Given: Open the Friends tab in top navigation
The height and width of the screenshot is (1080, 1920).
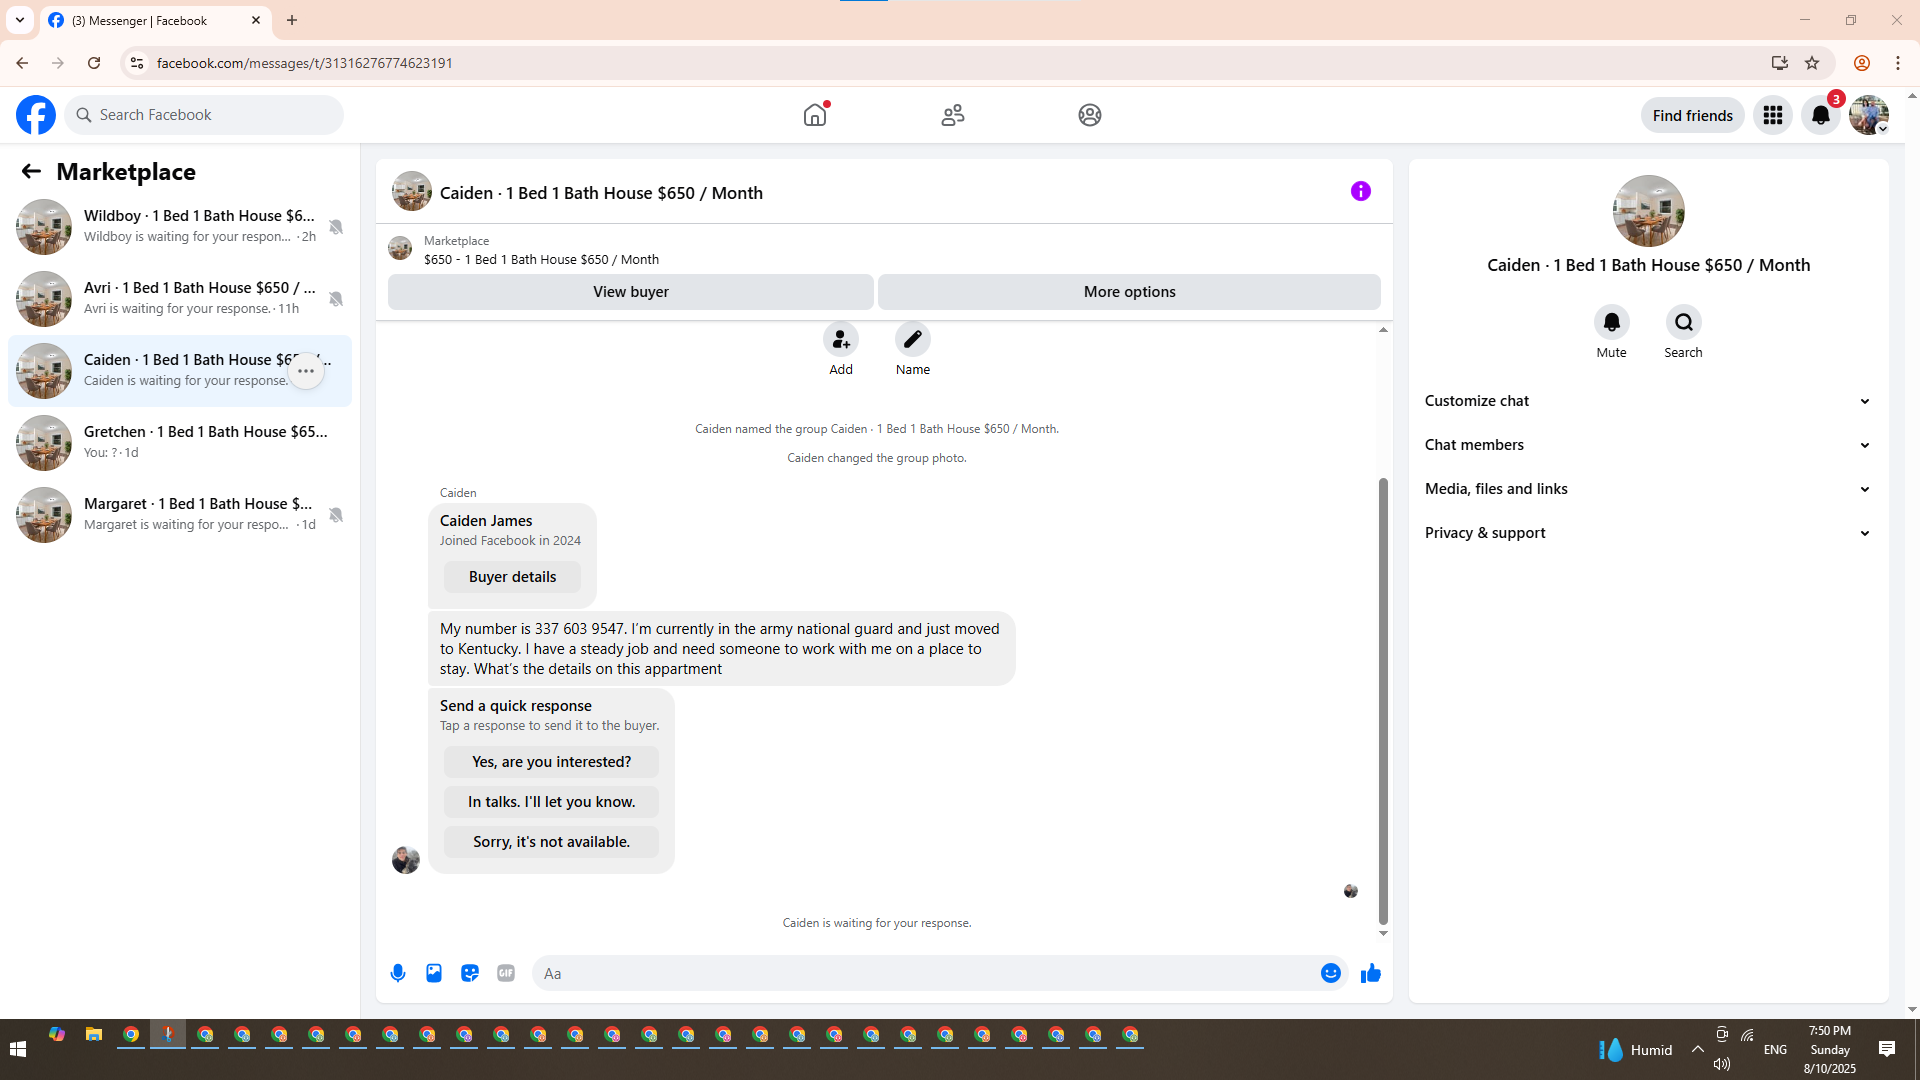Looking at the screenshot, I should click(952, 115).
